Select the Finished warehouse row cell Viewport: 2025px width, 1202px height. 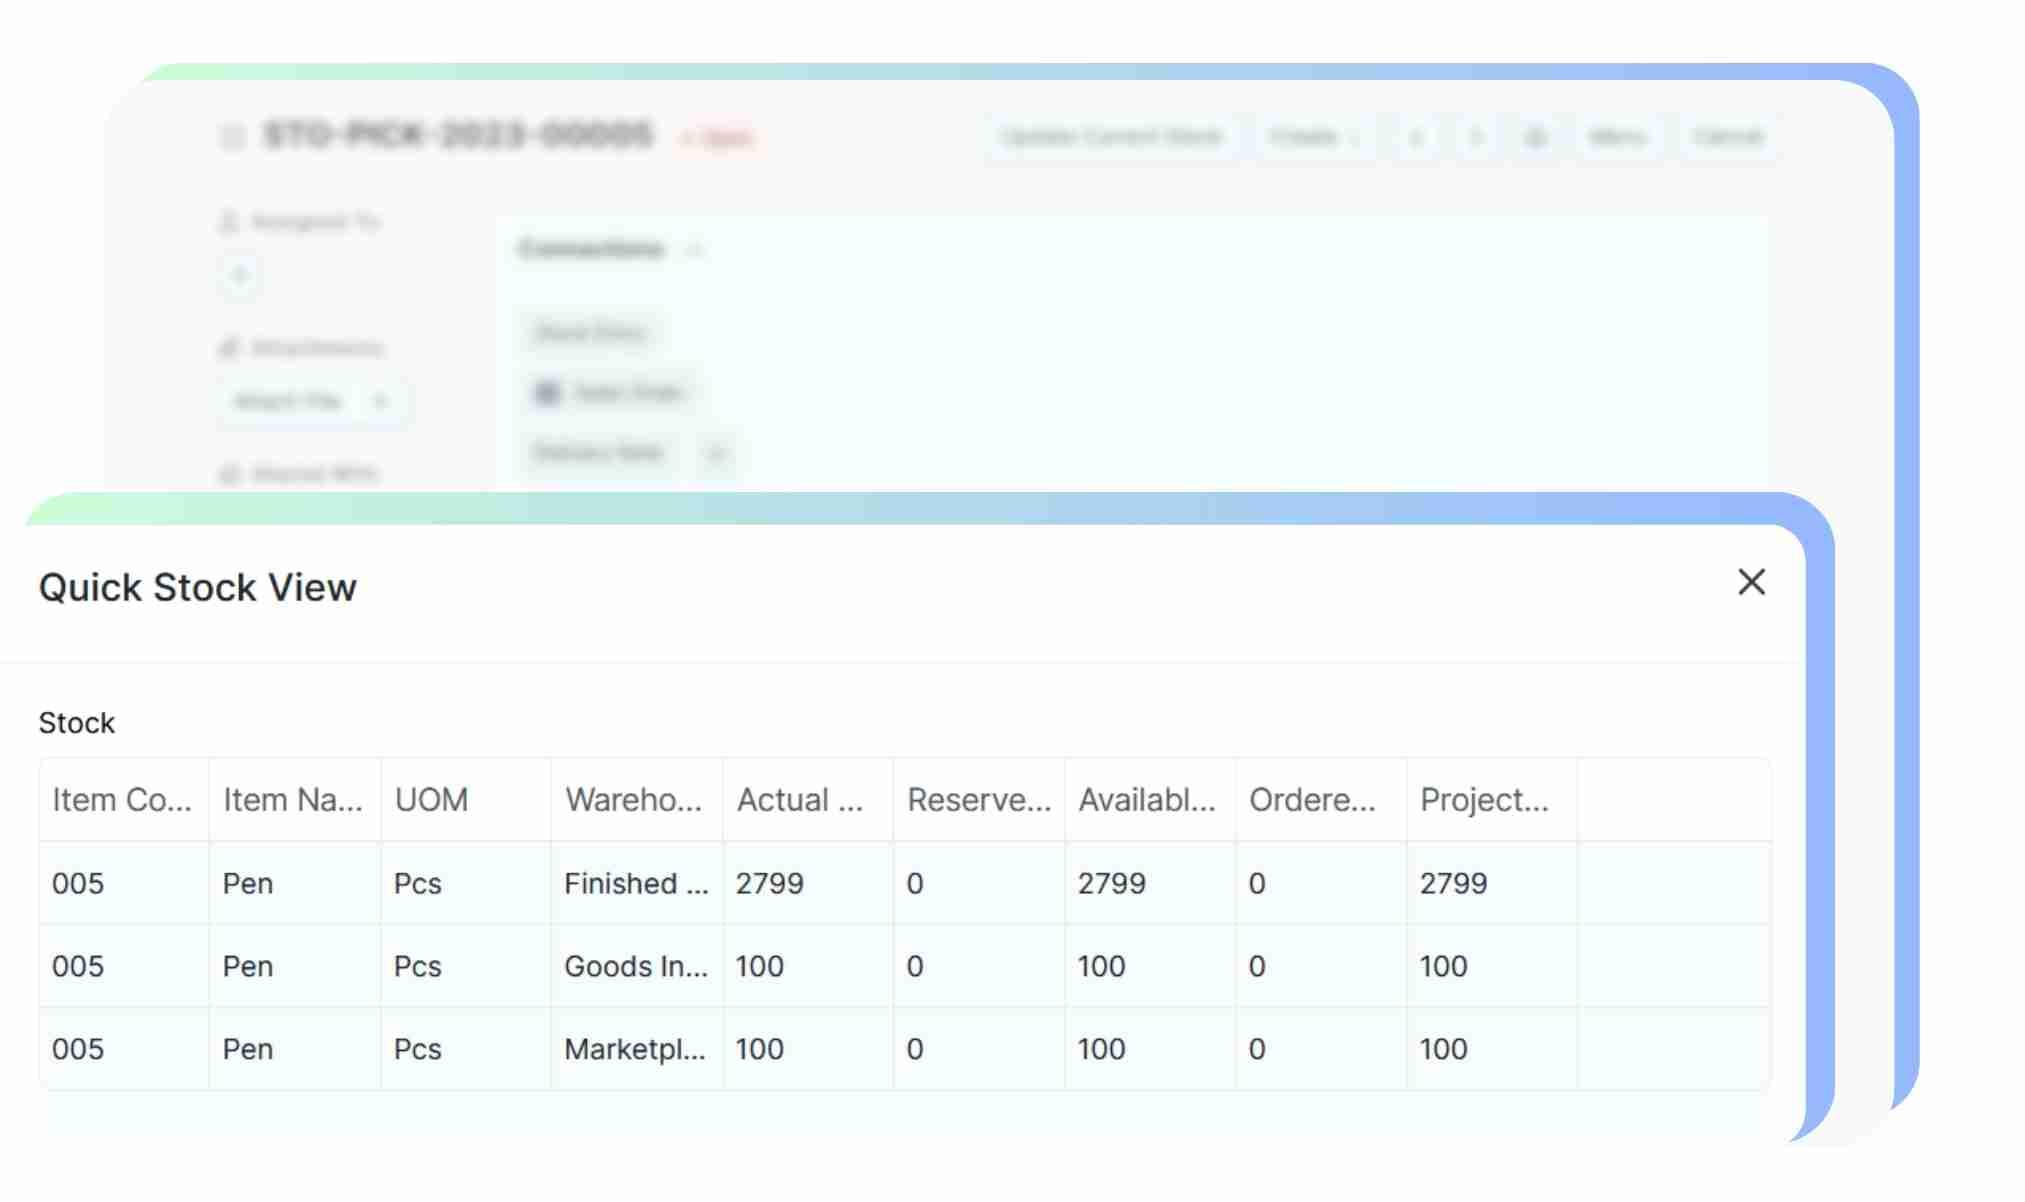(x=635, y=883)
